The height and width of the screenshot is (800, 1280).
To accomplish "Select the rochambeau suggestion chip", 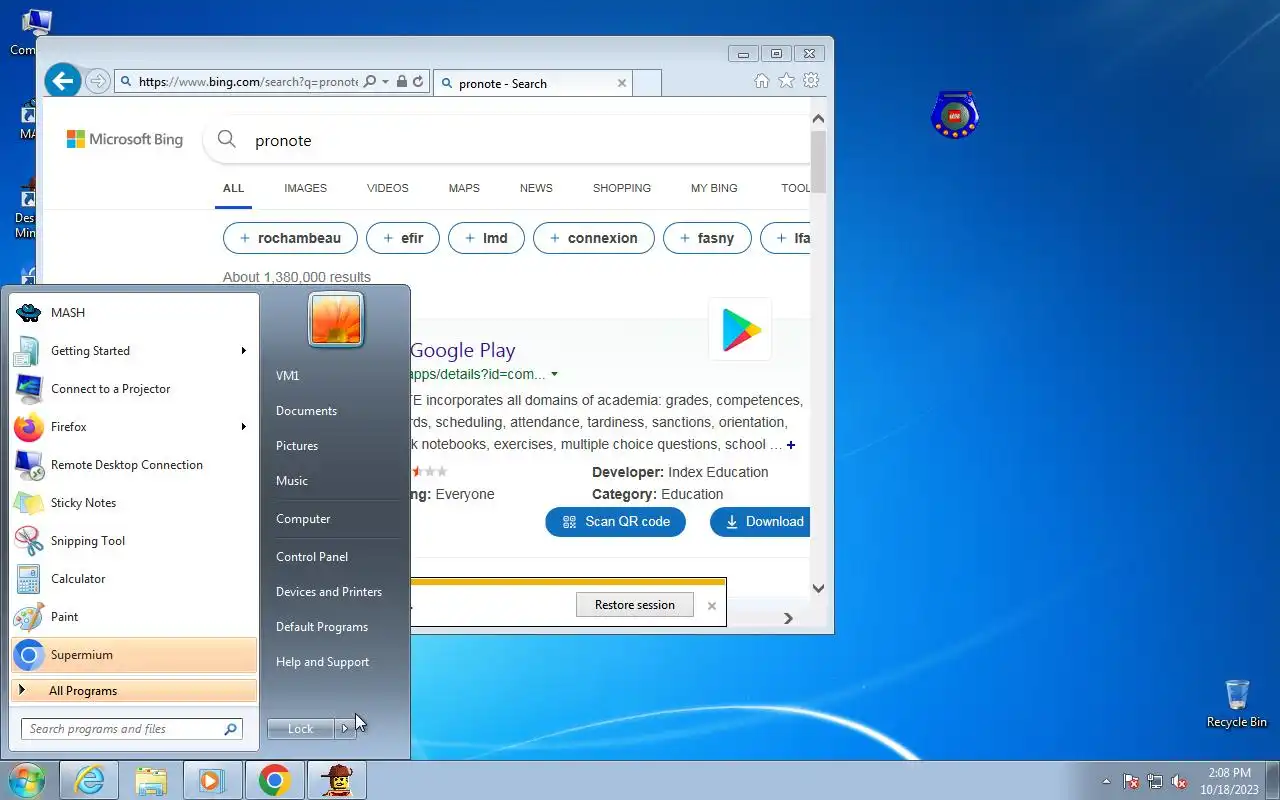I will click(x=290, y=238).
